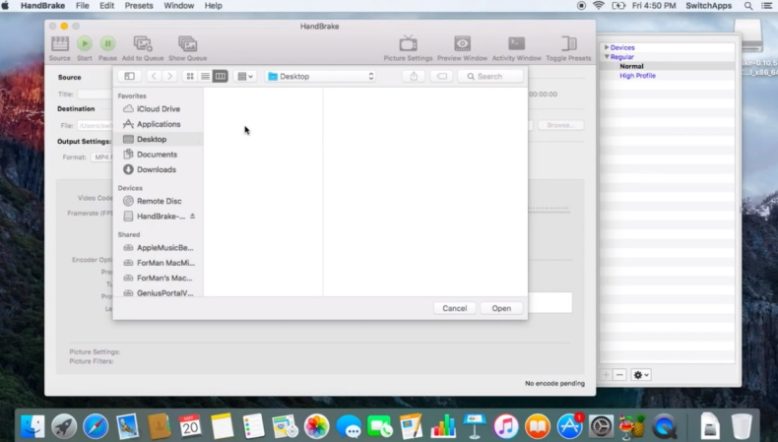778x442 pixels.
Task: Show the Activity Window
Action: coord(516,44)
